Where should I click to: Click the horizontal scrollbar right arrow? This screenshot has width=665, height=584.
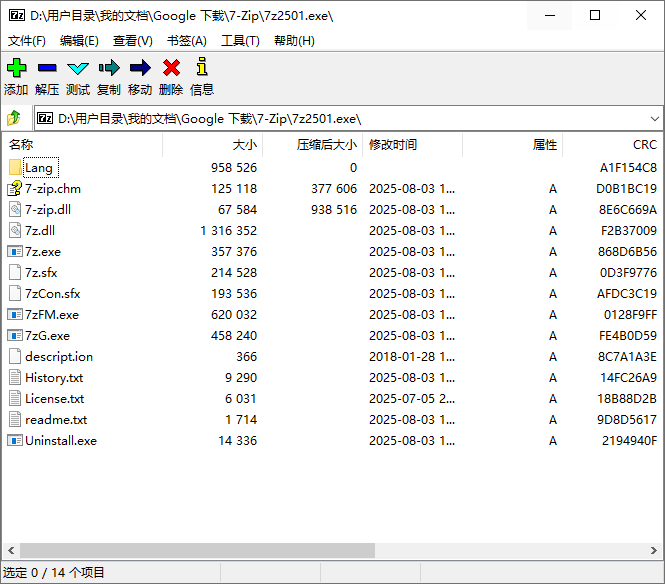coord(655,551)
